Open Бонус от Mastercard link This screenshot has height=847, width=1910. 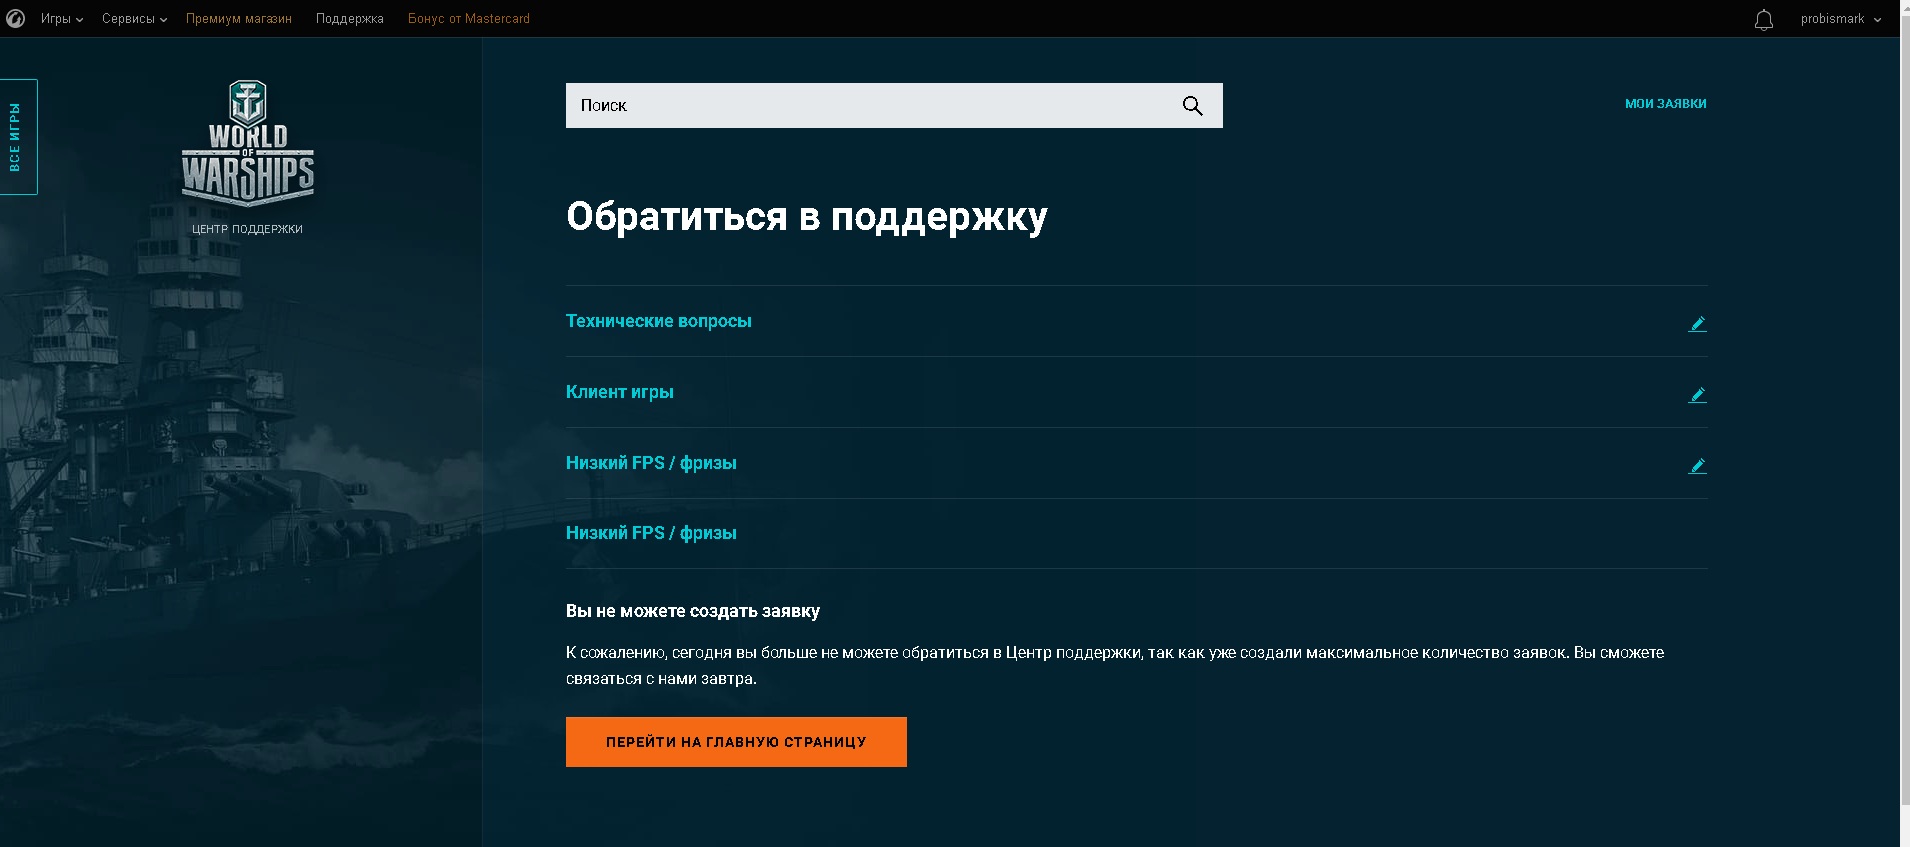coord(469,19)
